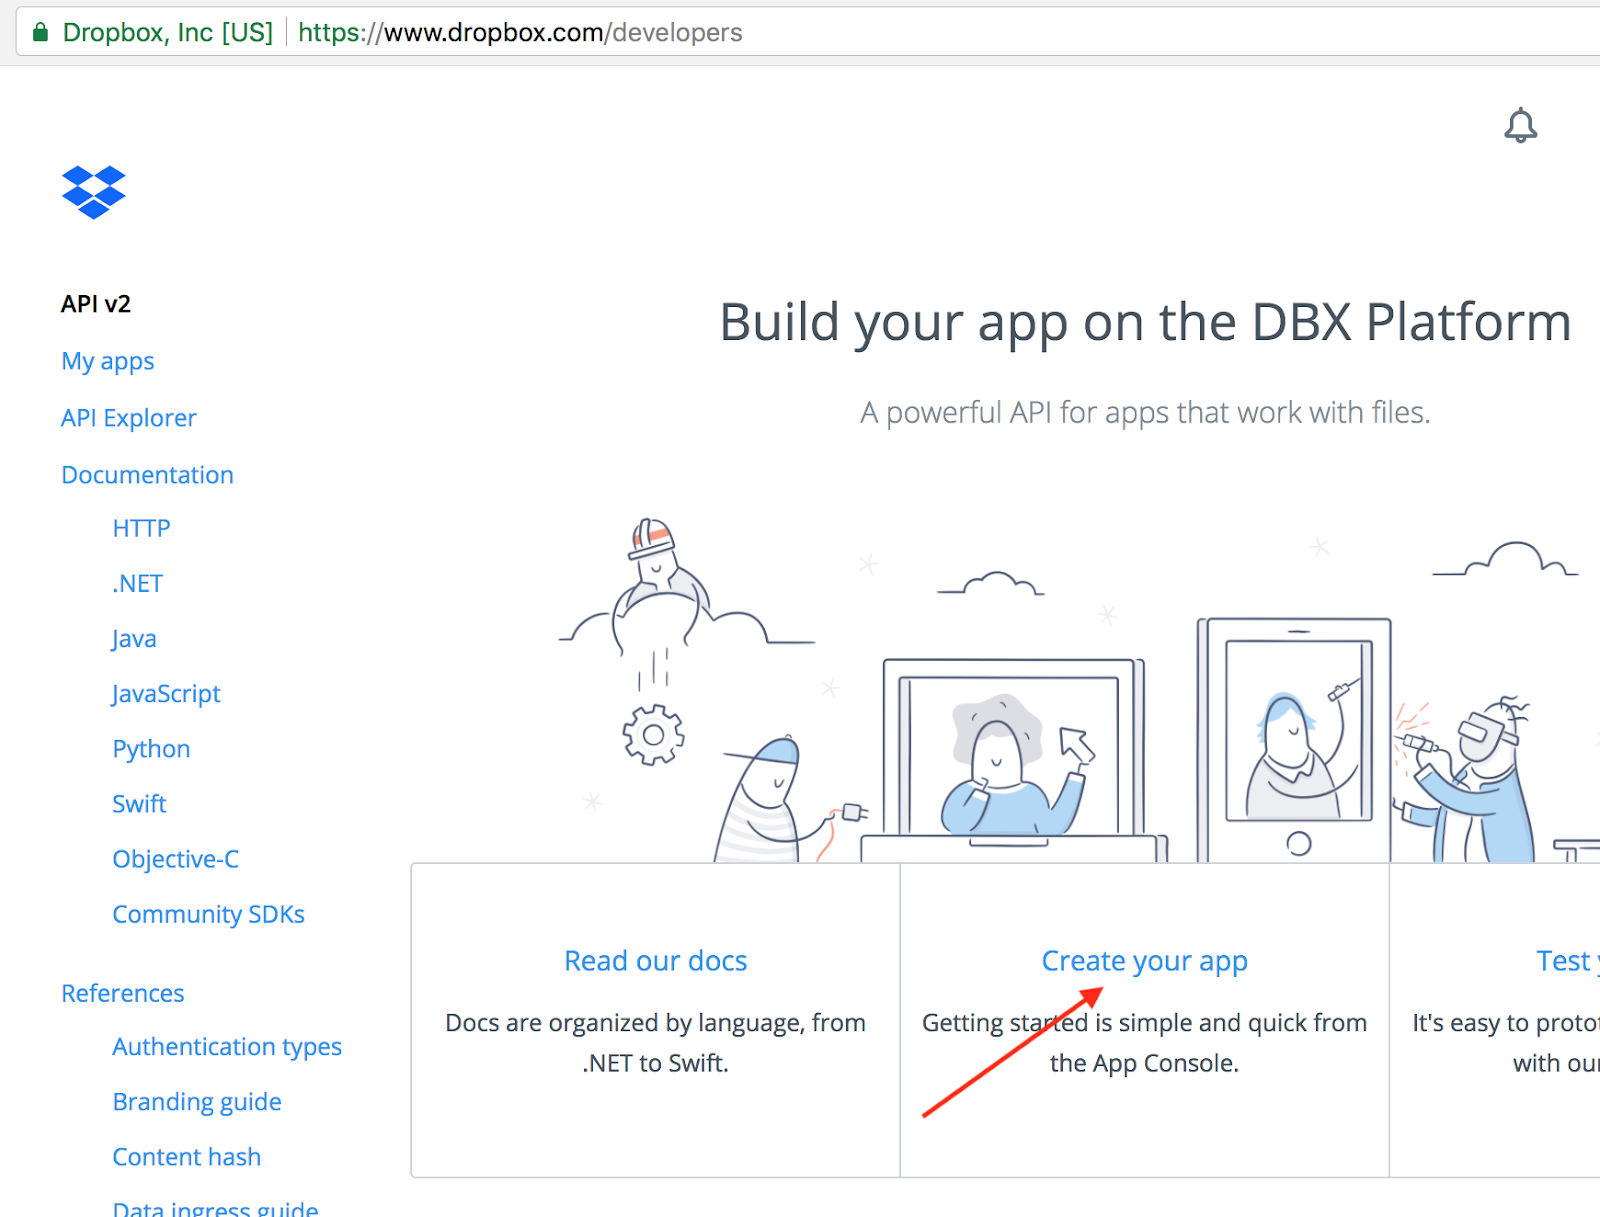Click the Getting started is simple description
The width and height of the screenshot is (1600, 1217).
(x=1145, y=1043)
